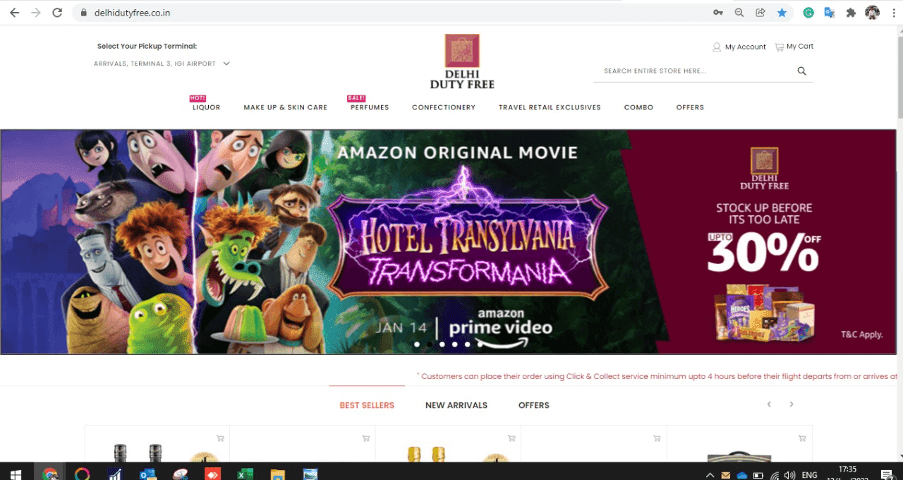Open the Make Up & Skin Care menu
904x480 pixels.
pos(285,107)
